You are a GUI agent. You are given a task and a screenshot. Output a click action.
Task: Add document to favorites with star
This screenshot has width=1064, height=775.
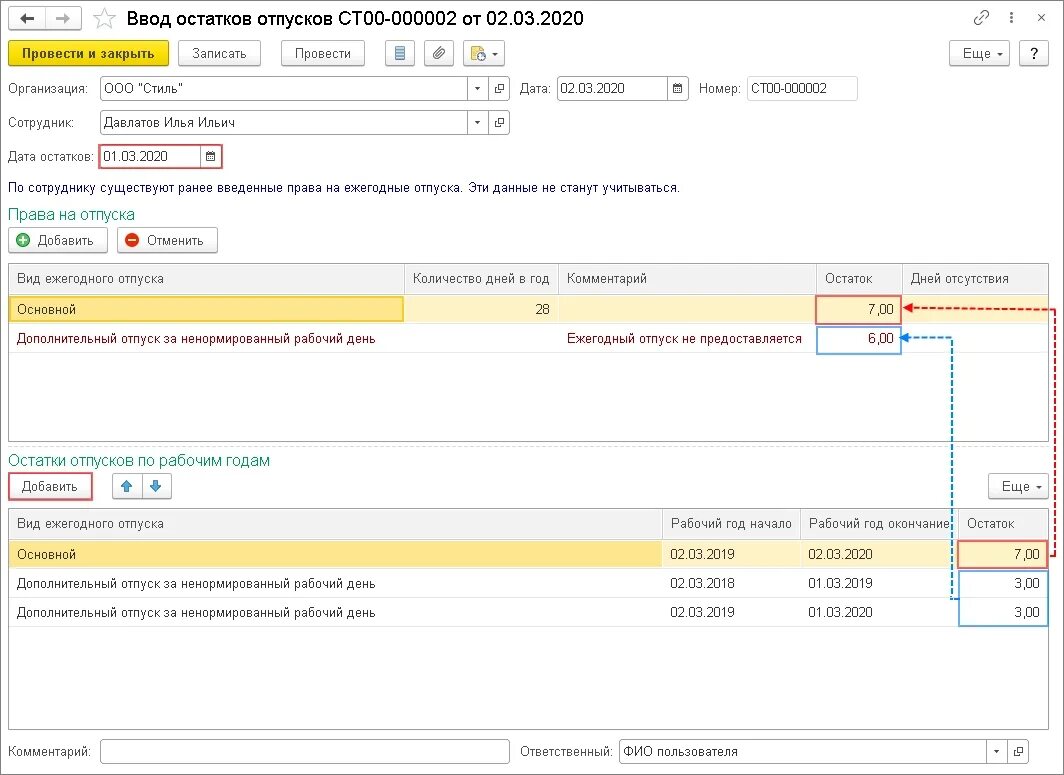pyautogui.click(x=104, y=18)
